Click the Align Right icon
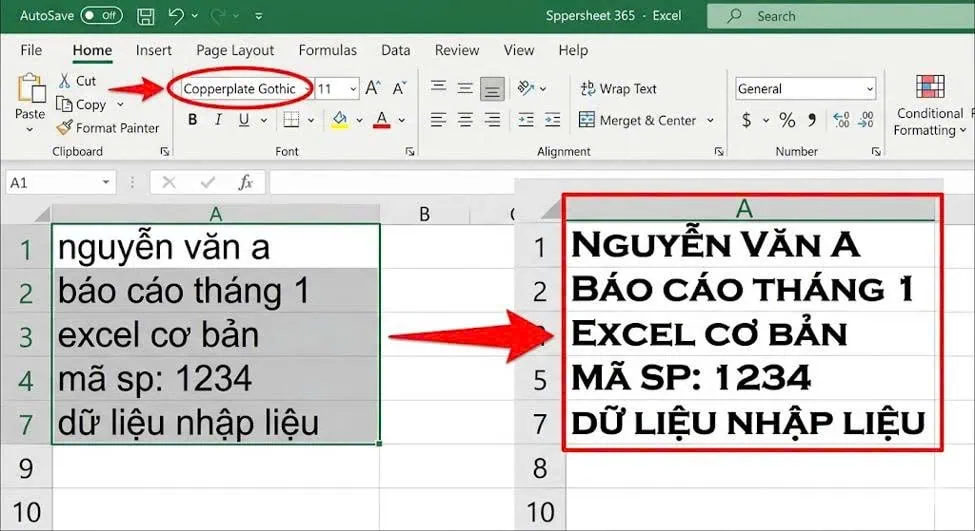The width and height of the screenshot is (975, 531). (492, 119)
